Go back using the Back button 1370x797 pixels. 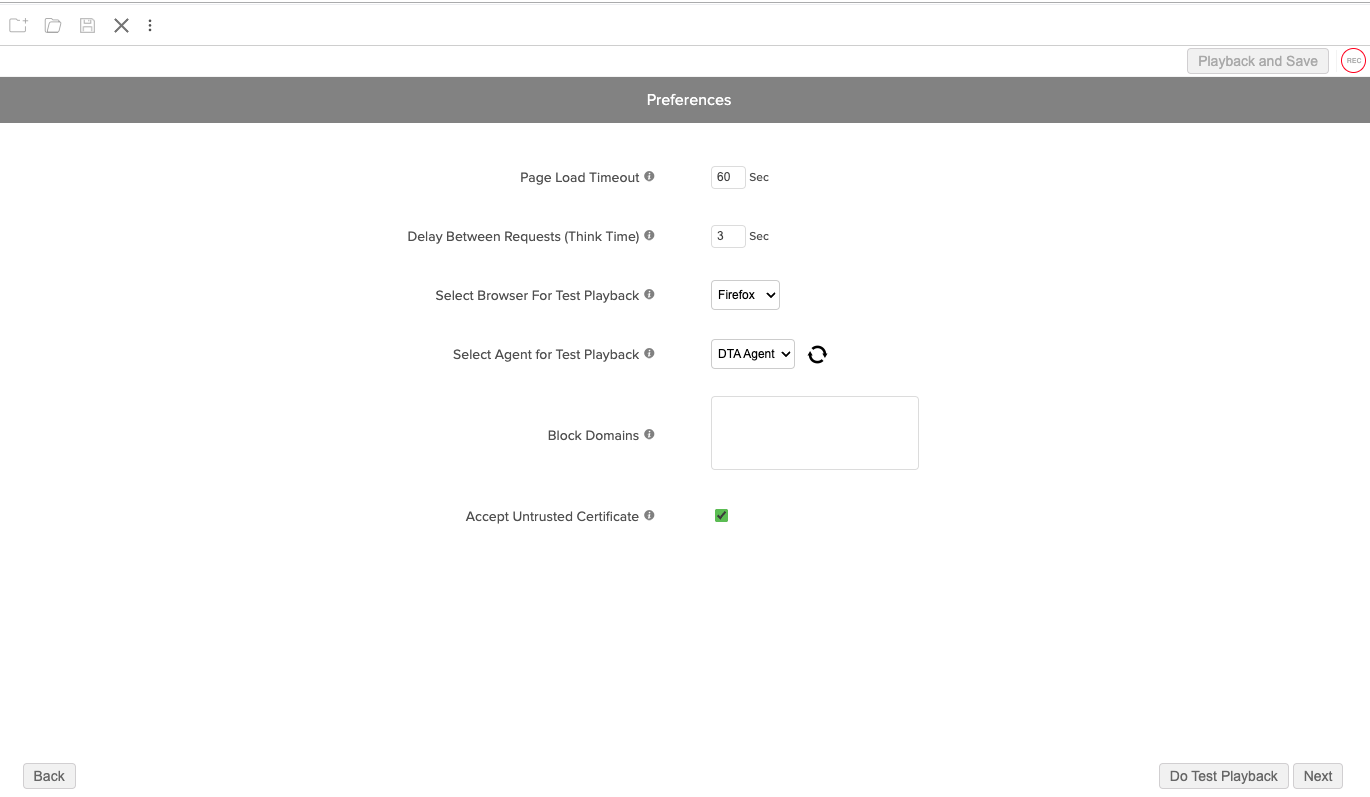[49, 776]
